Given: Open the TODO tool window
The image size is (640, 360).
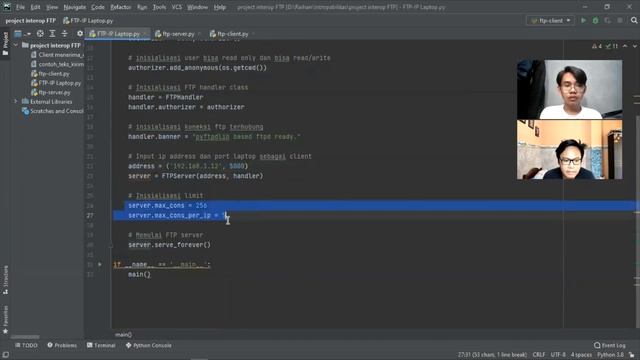Looking at the screenshot, I should click(26, 345).
